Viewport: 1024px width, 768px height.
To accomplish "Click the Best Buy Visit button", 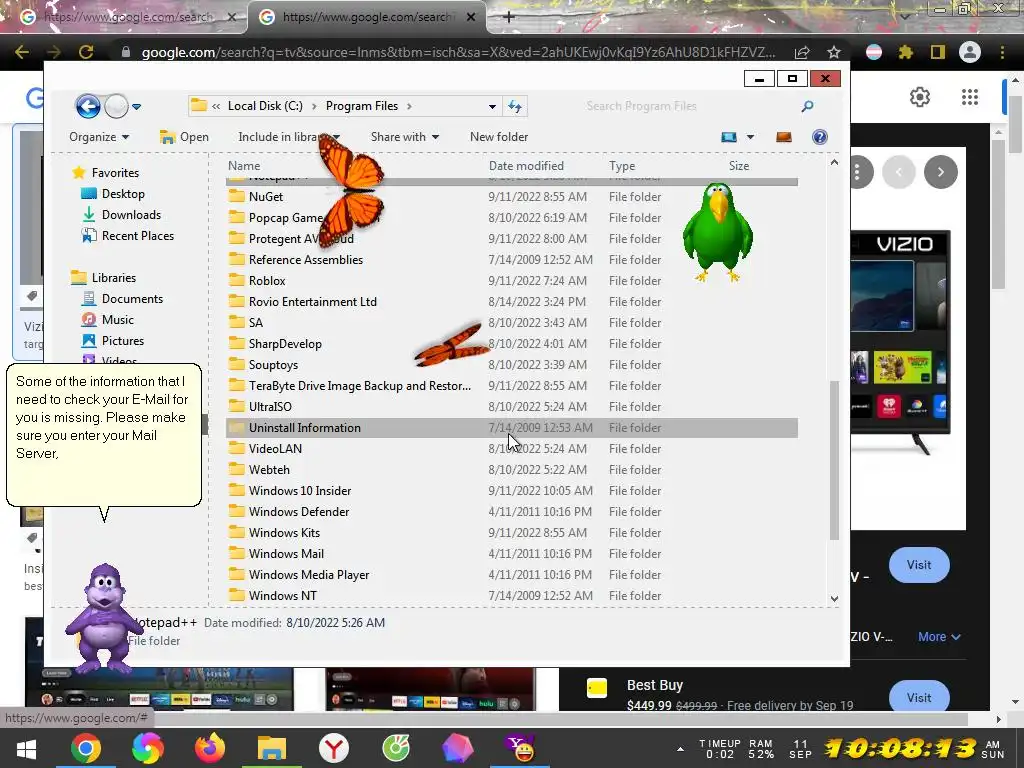I will pyautogui.click(x=919, y=696).
